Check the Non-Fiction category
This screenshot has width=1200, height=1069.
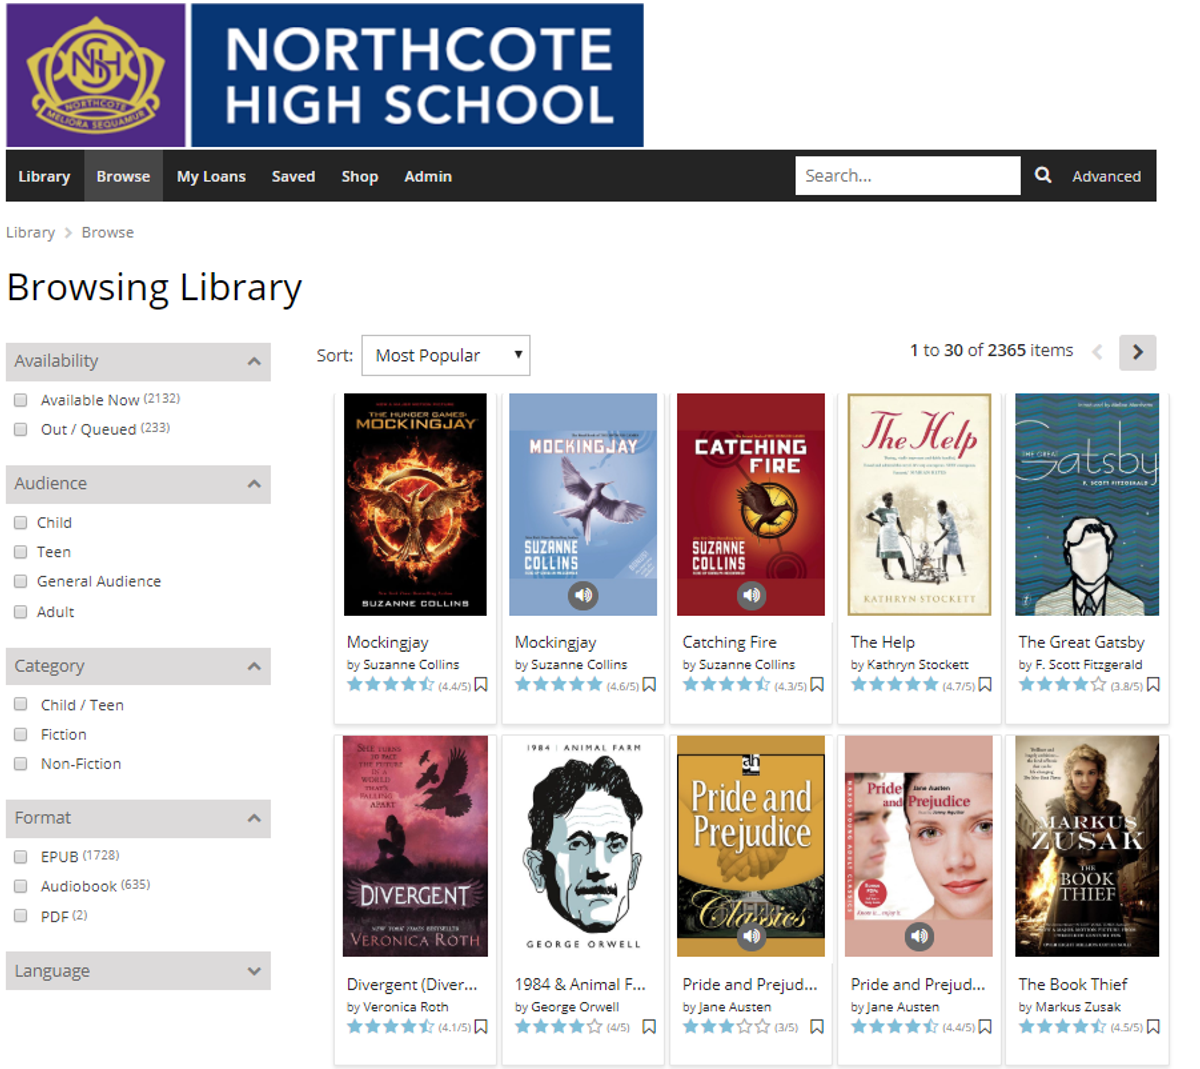[20, 763]
